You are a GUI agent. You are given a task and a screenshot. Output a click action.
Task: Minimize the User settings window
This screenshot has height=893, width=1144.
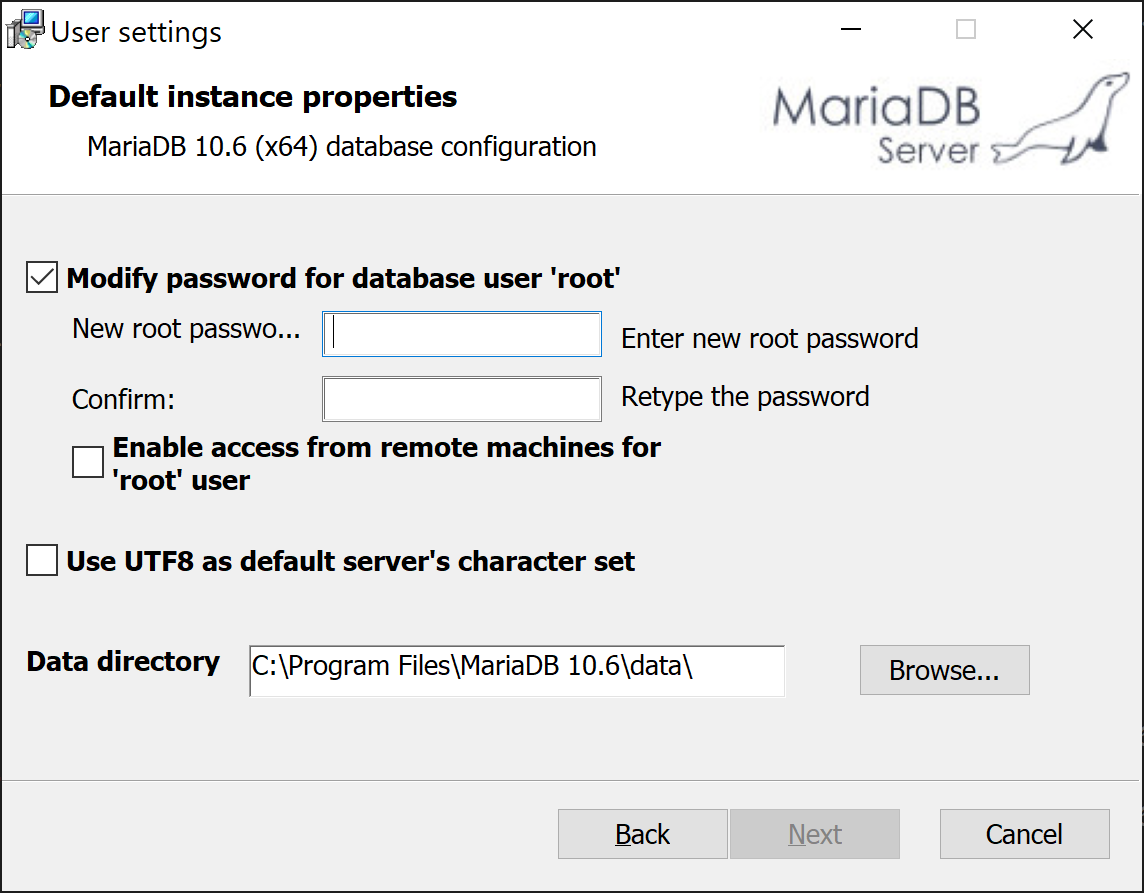pos(851,30)
